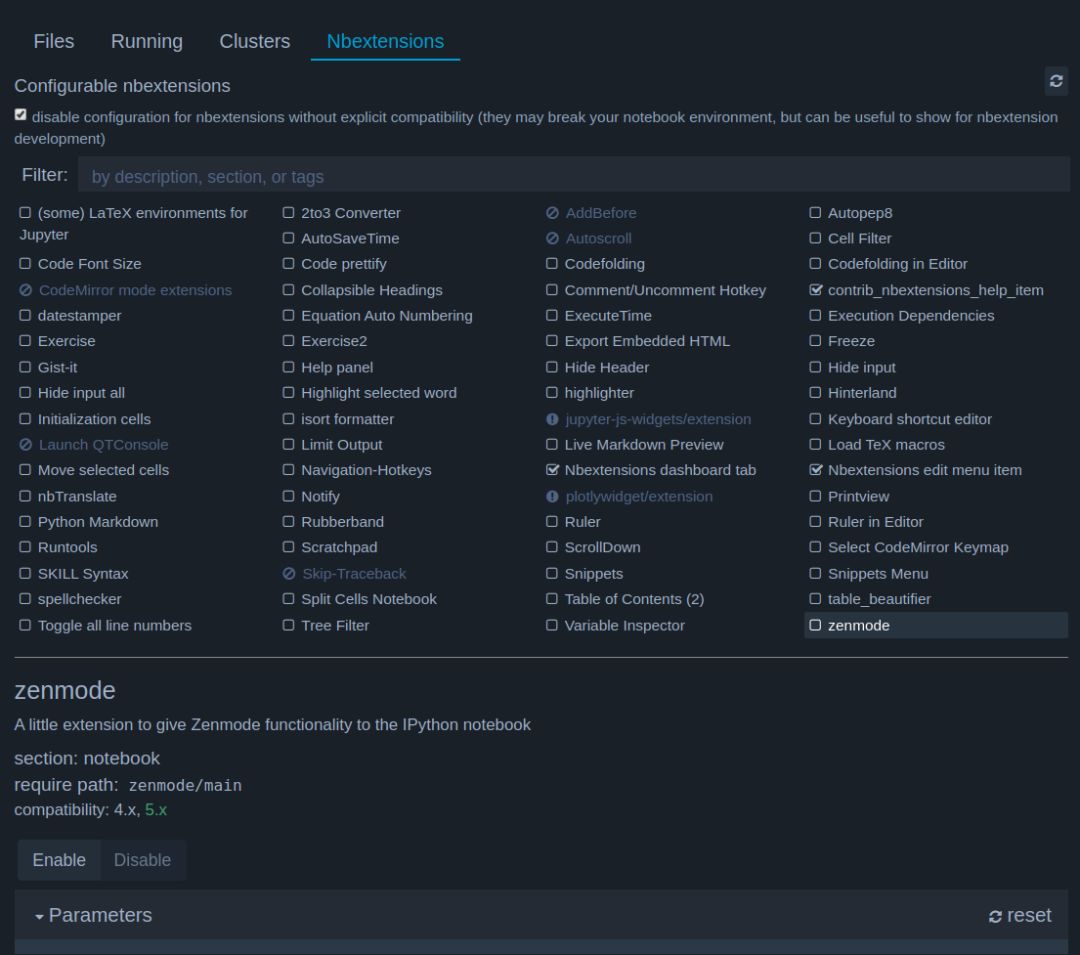Uncheck Nbextensions dashboard tab

[x=552, y=470]
